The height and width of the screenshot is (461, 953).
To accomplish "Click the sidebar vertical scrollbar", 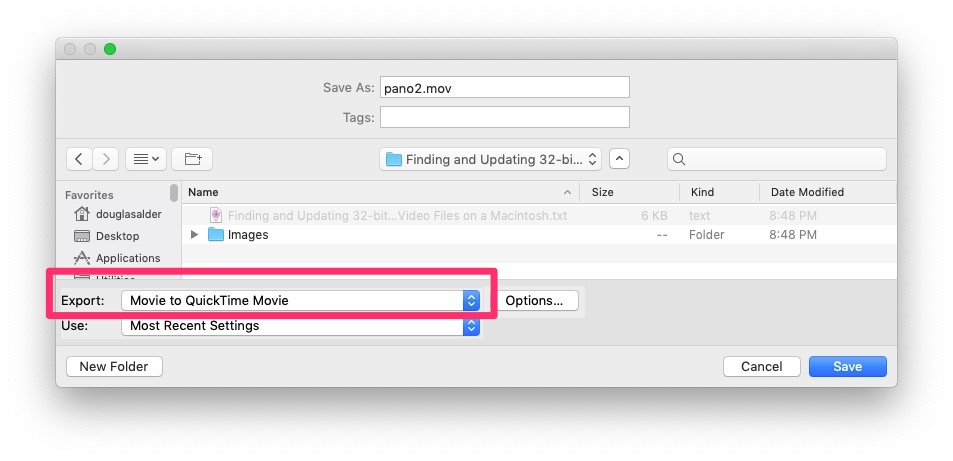I will coord(174,193).
